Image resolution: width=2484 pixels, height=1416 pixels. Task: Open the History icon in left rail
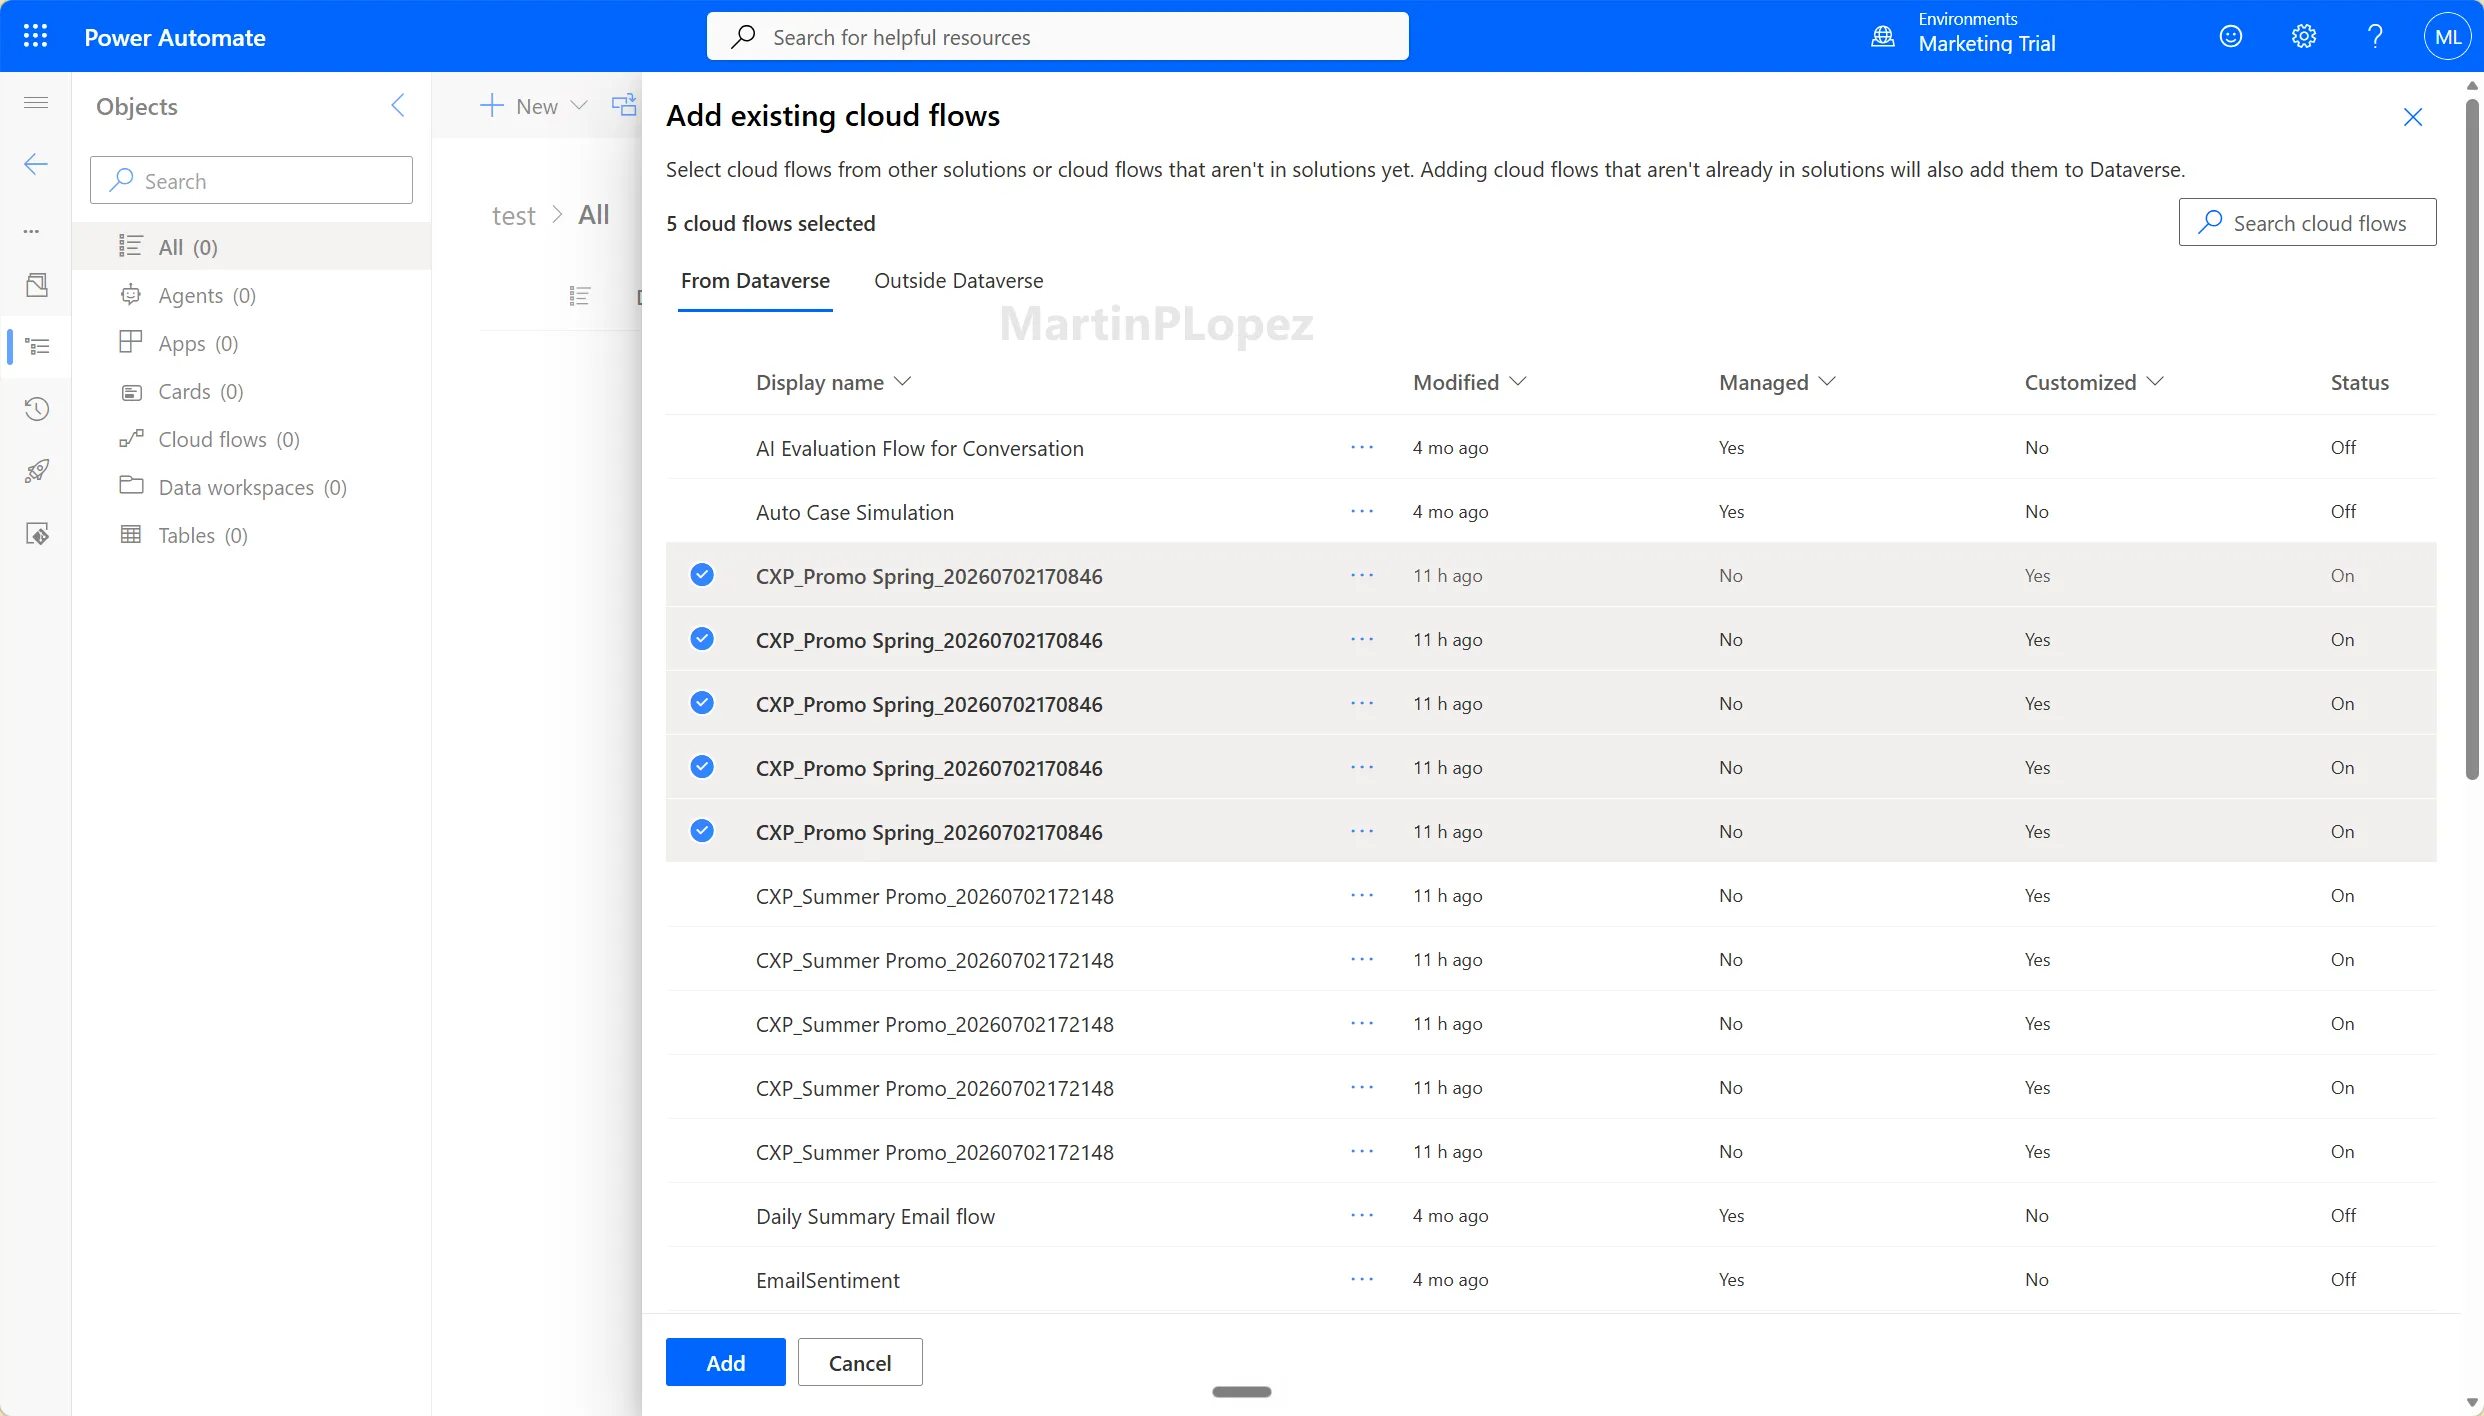pyautogui.click(x=37, y=409)
